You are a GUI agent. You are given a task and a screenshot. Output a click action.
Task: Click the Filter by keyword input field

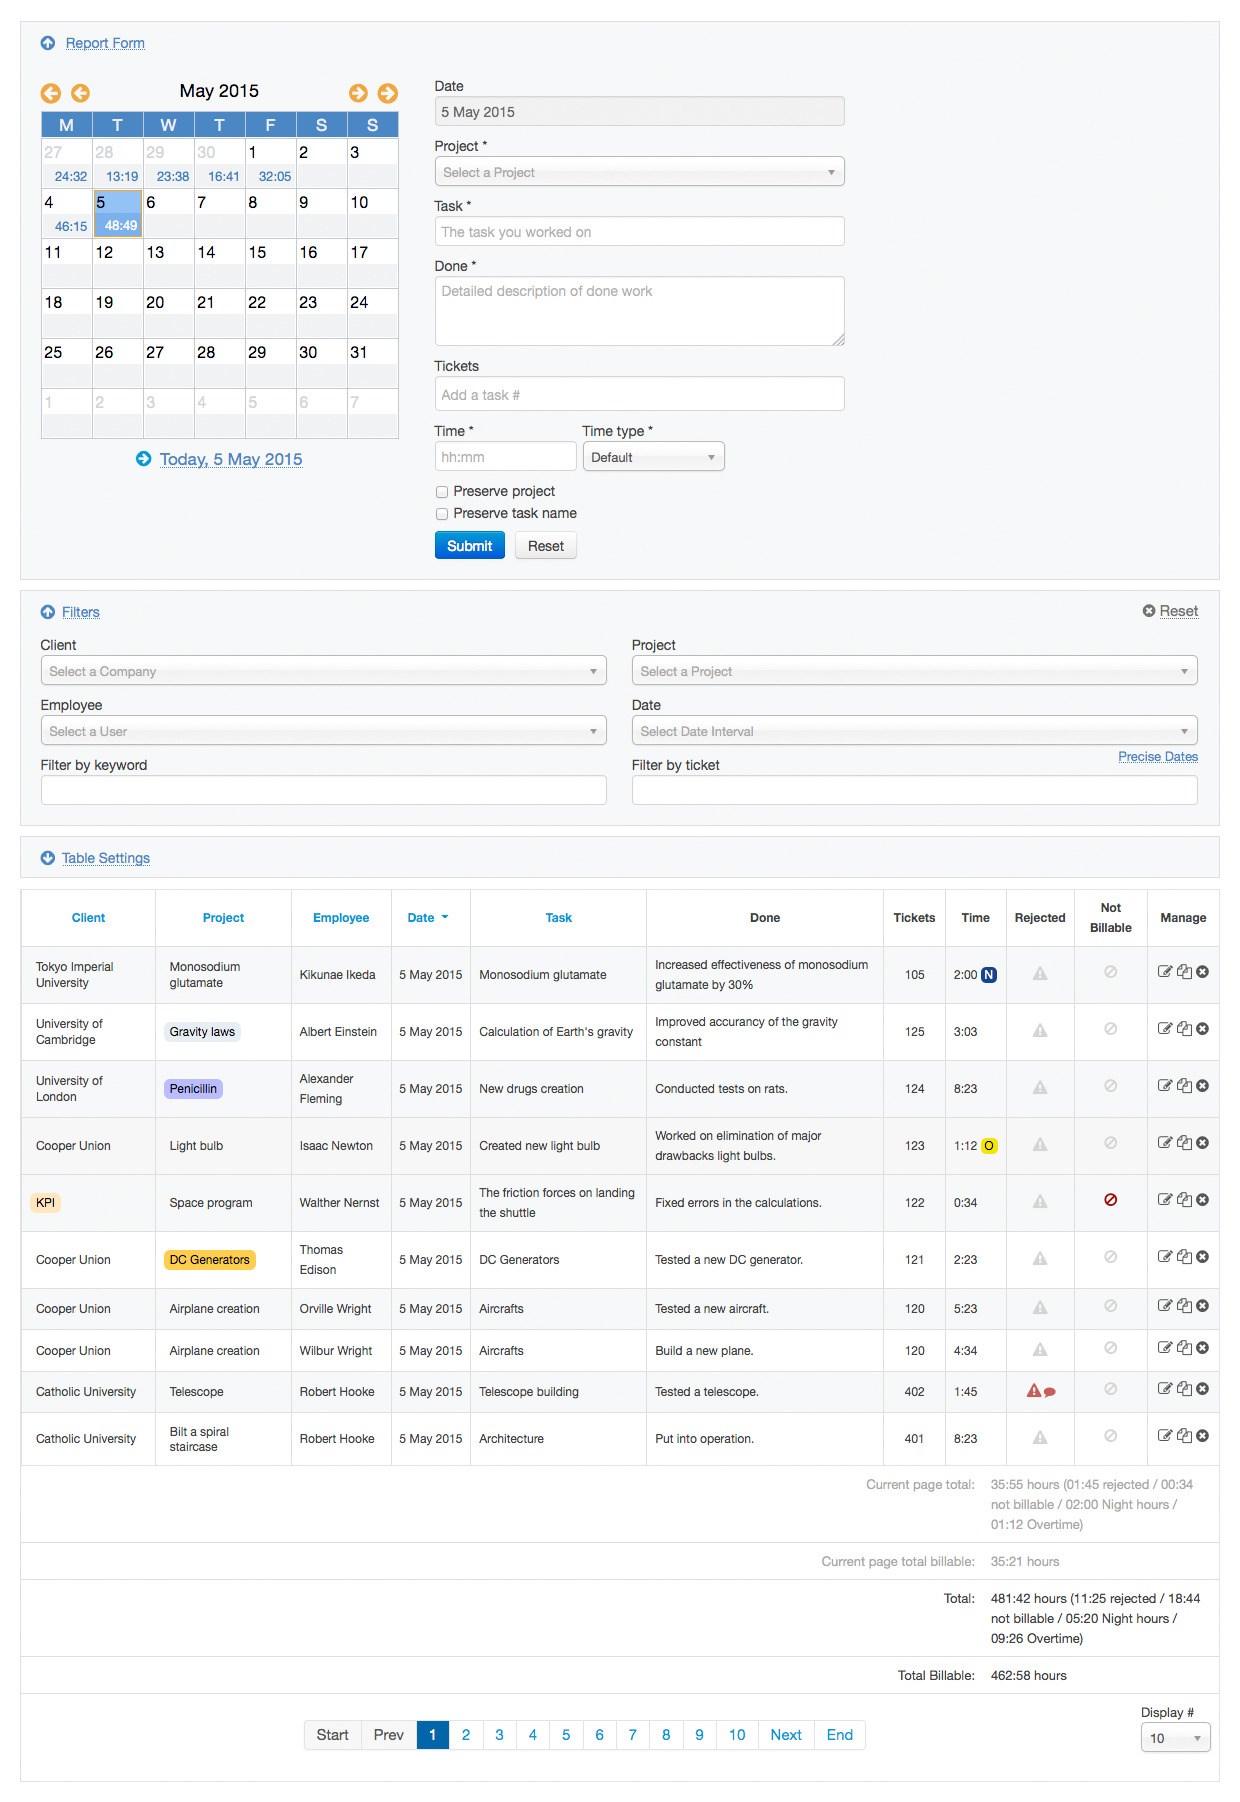point(323,790)
